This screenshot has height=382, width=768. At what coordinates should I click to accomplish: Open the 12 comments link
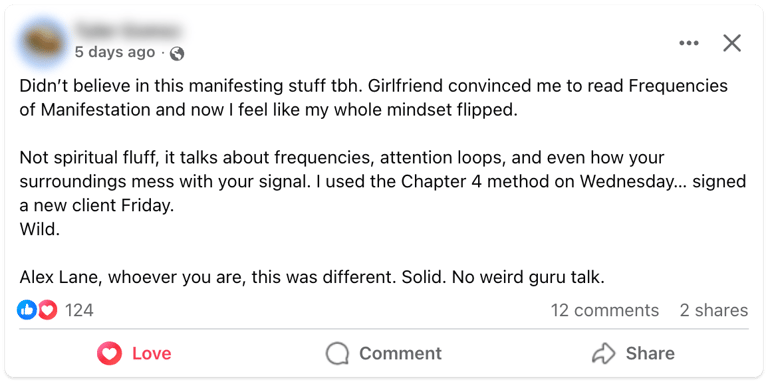tap(605, 310)
